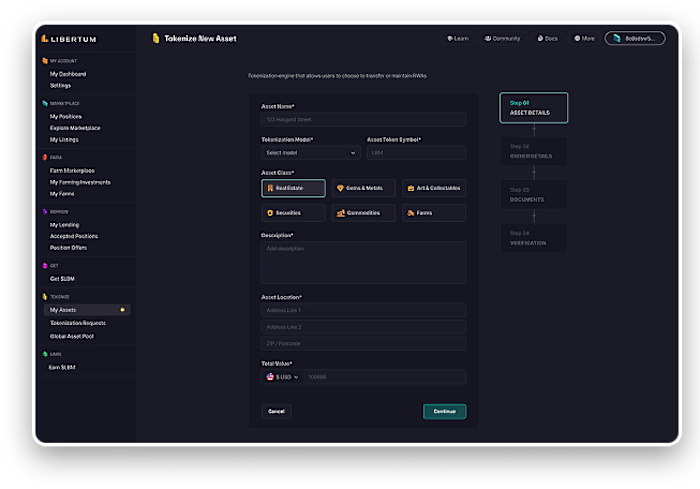Click the Address Line 1 field
The height and width of the screenshot is (489, 700).
pyautogui.click(x=363, y=310)
